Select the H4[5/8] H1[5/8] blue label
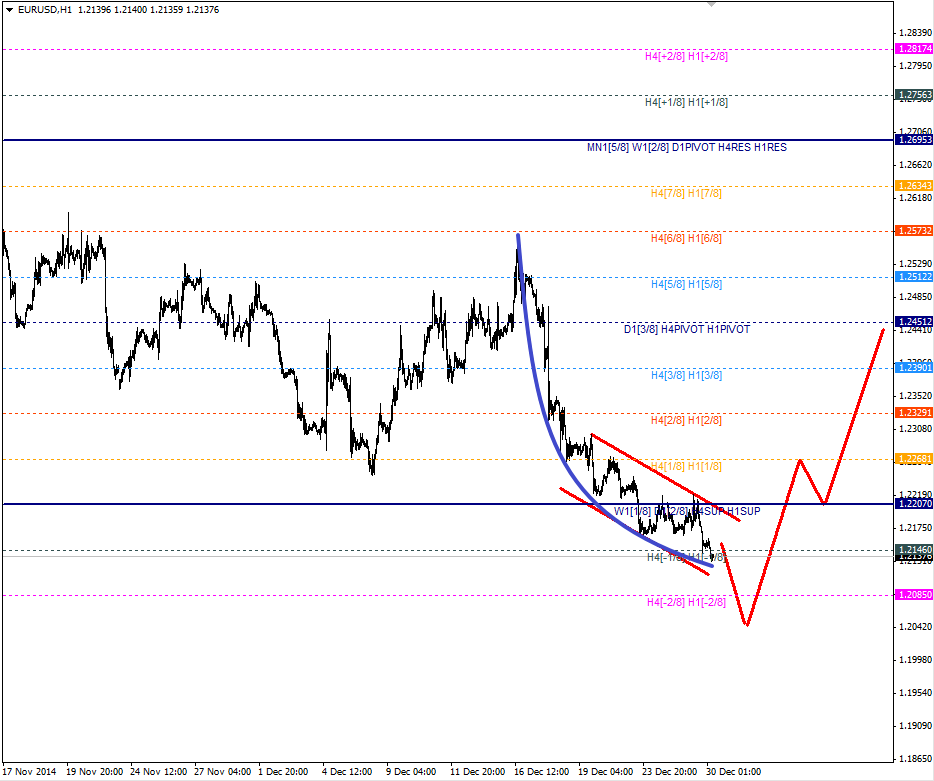Viewport: 934px width, 781px height. point(686,284)
